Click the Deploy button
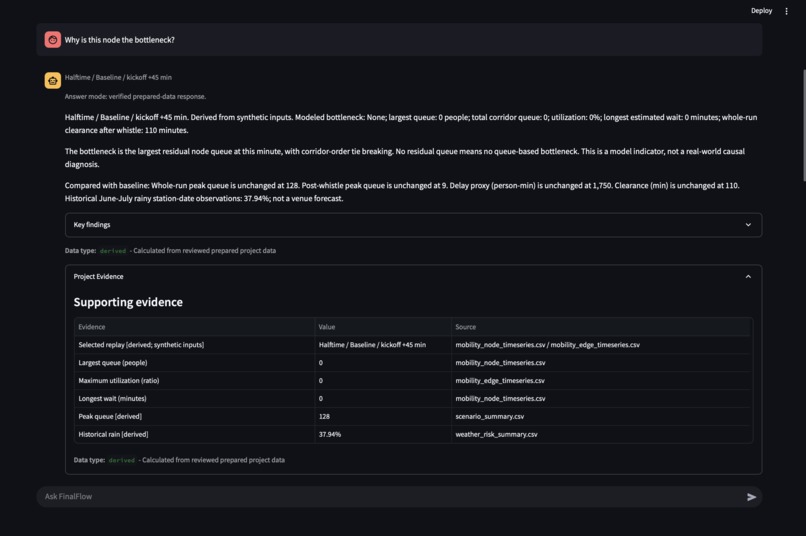This screenshot has width=806, height=536. [761, 11]
